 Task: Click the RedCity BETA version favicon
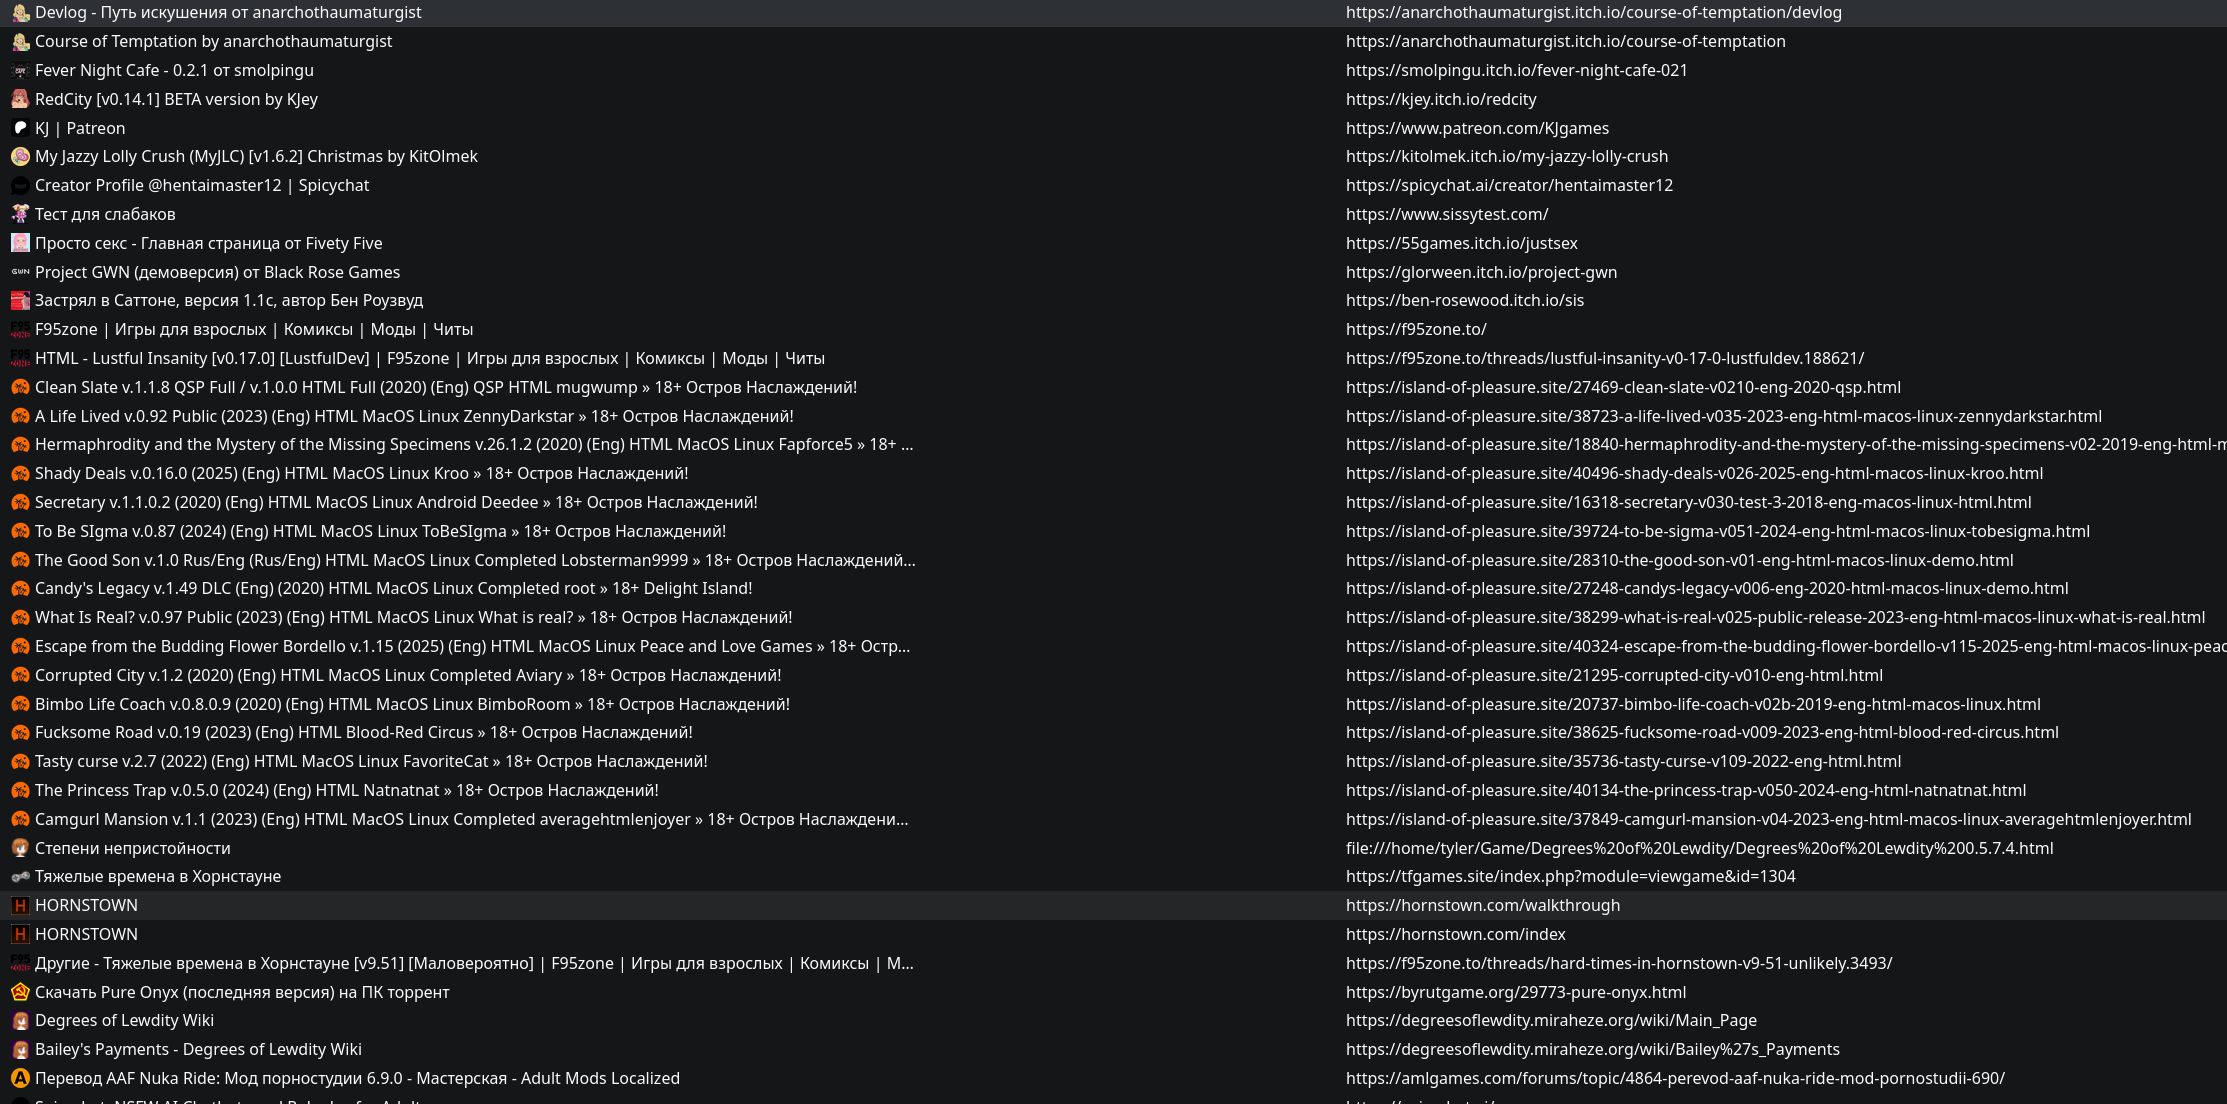[20, 99]
